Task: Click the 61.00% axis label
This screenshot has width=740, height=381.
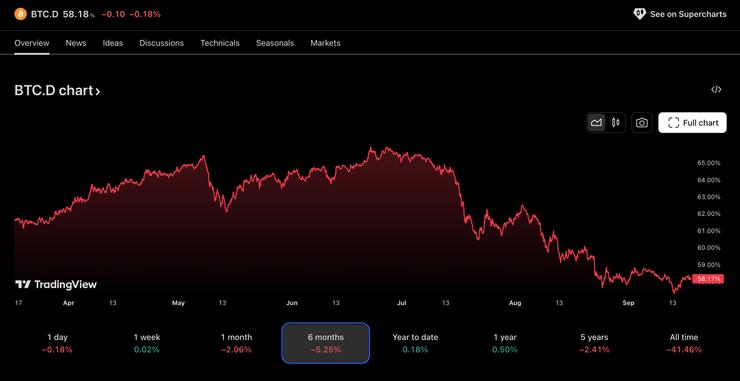Action: pyautogui.click(x=708, y=230)
